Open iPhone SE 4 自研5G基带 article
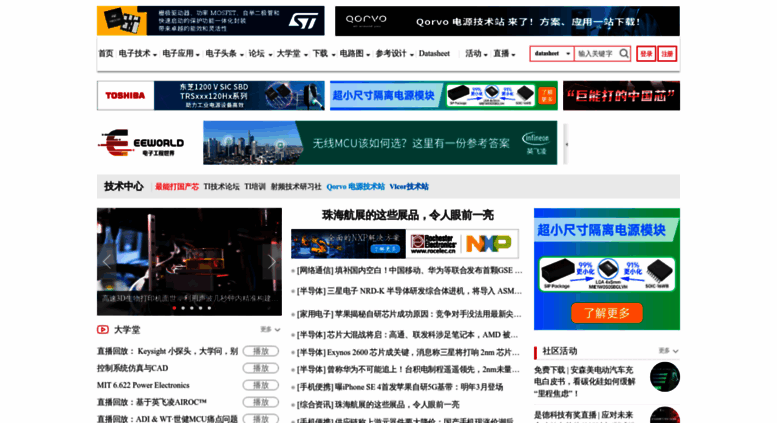 coord(400,387)
